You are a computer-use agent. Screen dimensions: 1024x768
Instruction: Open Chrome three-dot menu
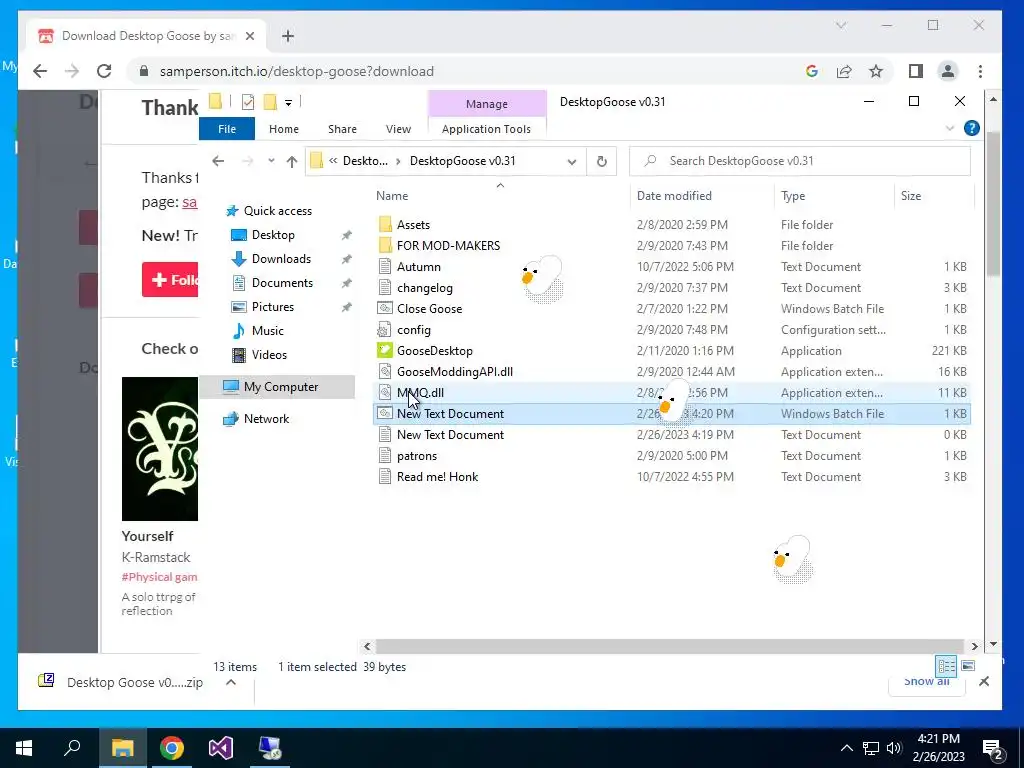tap(980, 71)
